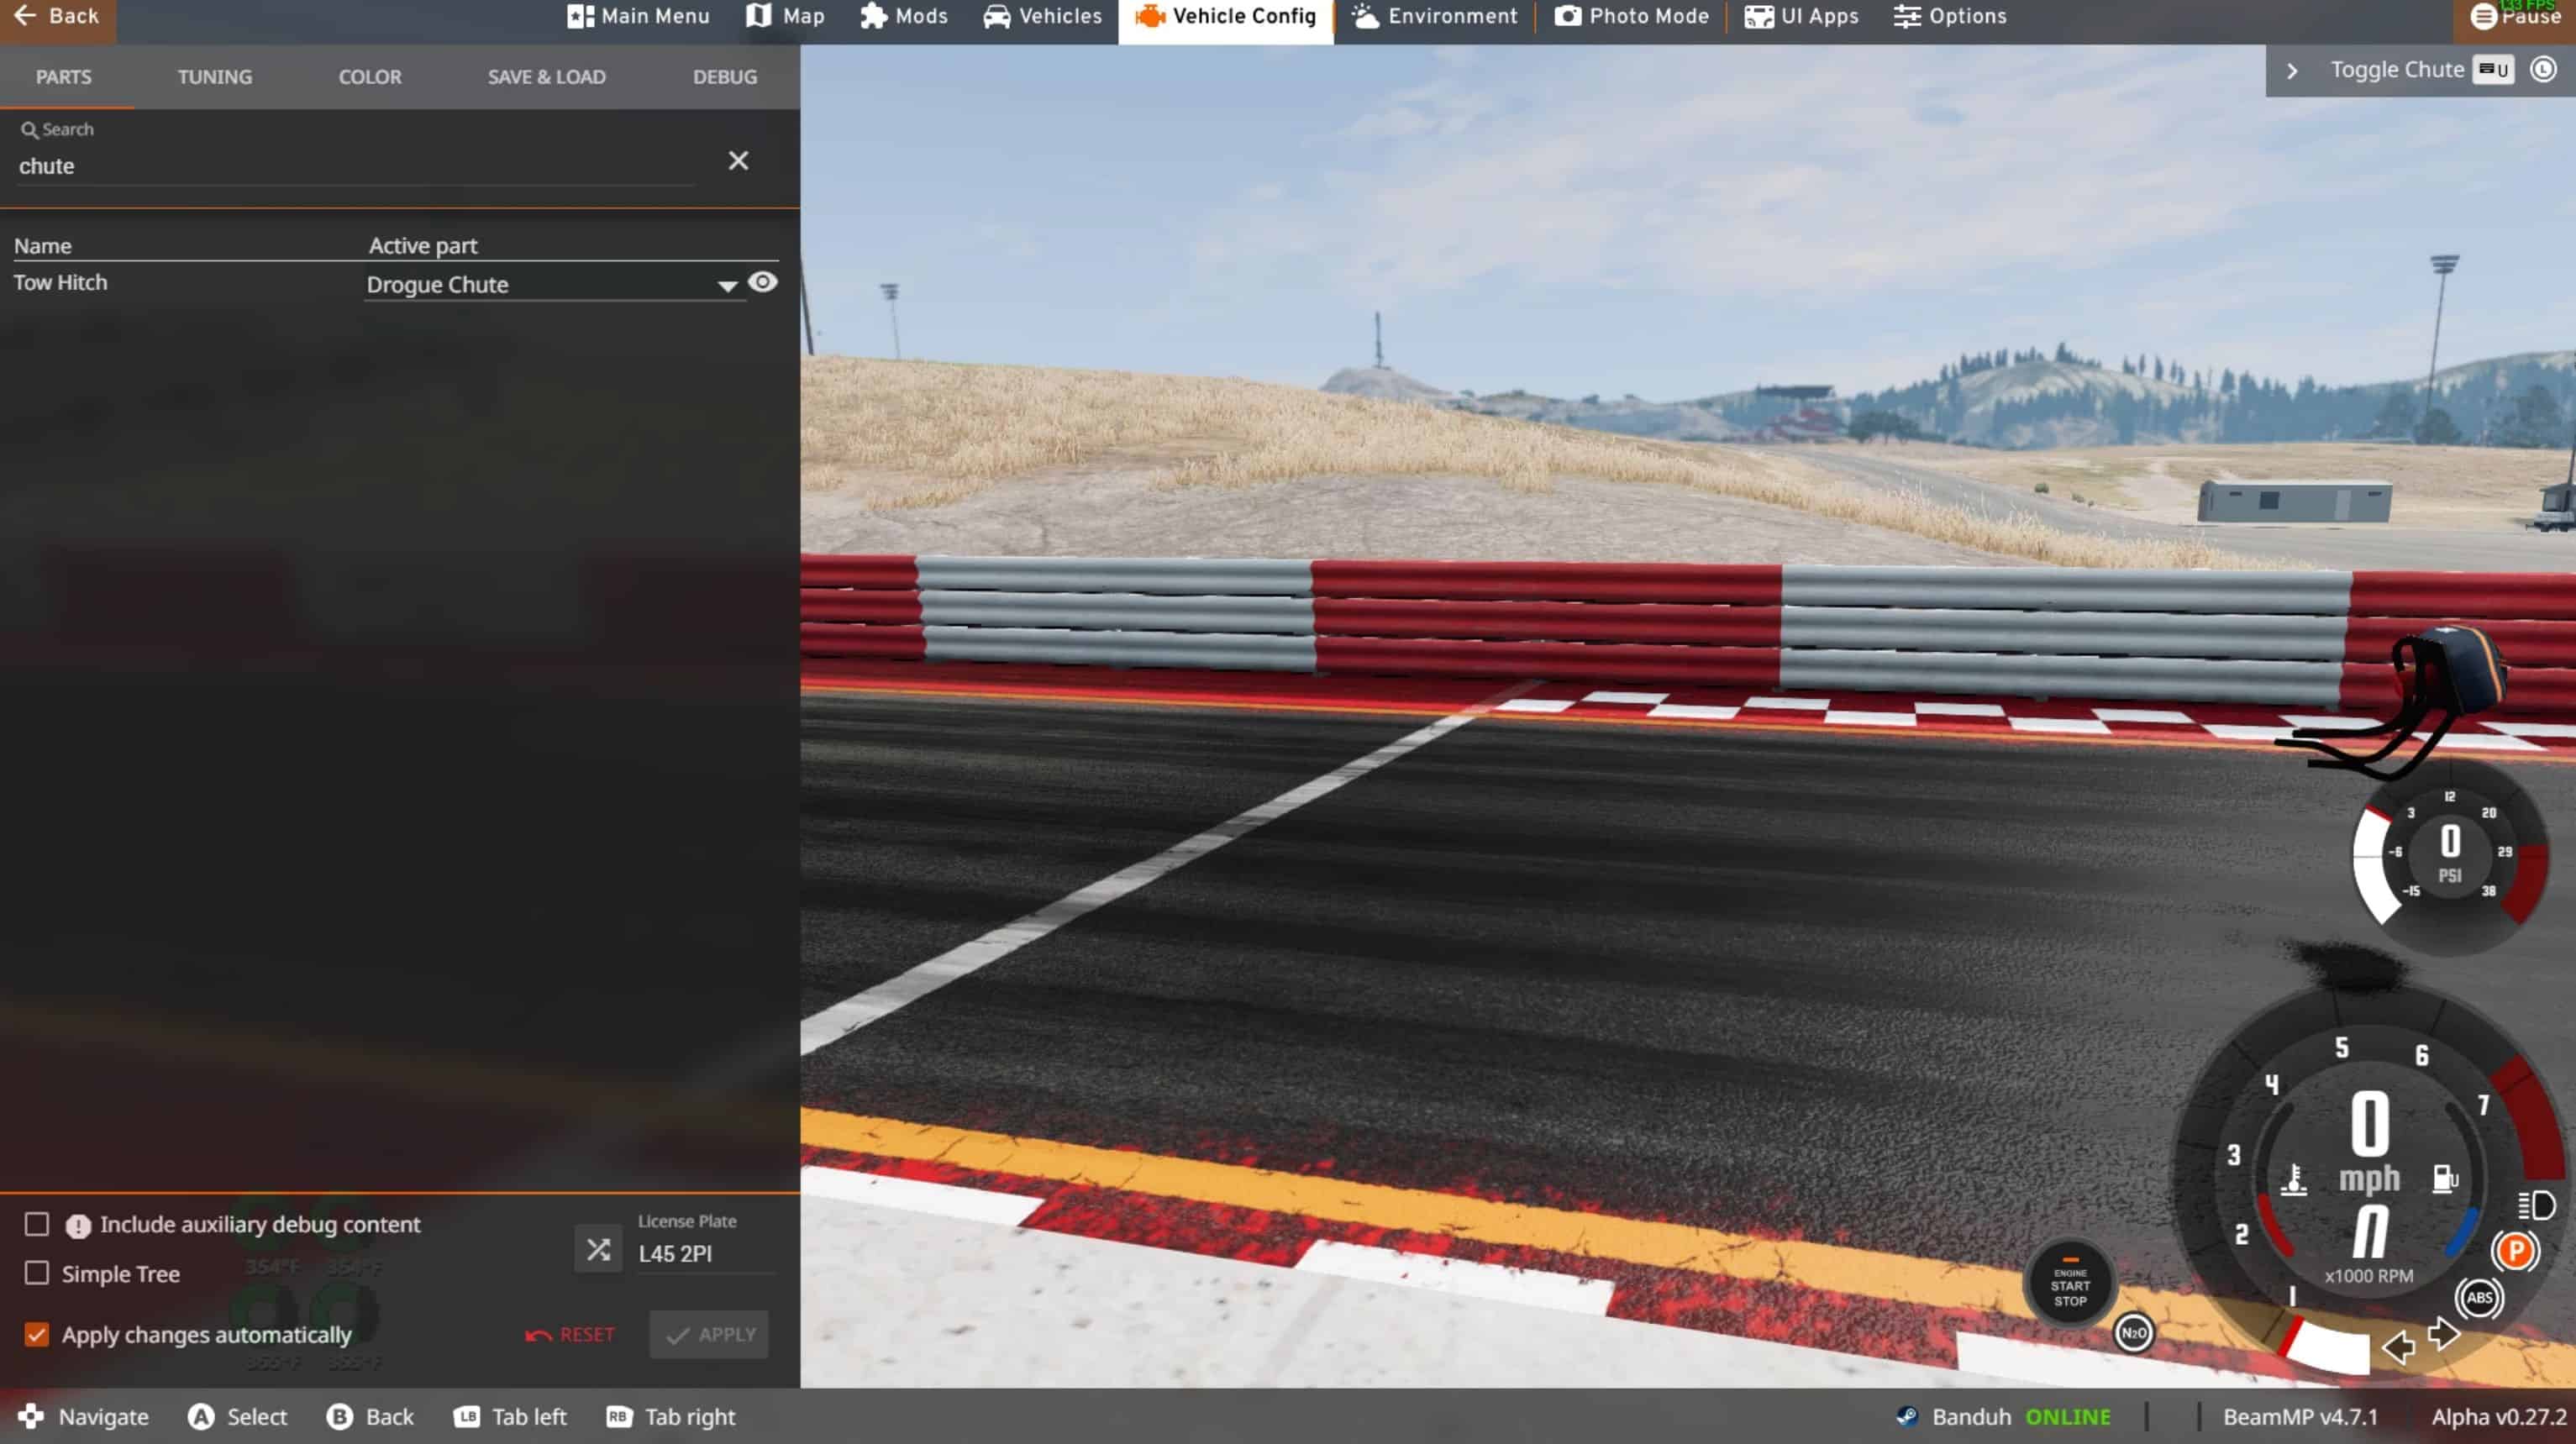Image resolution: width=2576 pixels, height=1444 pixels.
Task: Click the clock icon beside Toggle Chute
Action: pos(2543,69)
